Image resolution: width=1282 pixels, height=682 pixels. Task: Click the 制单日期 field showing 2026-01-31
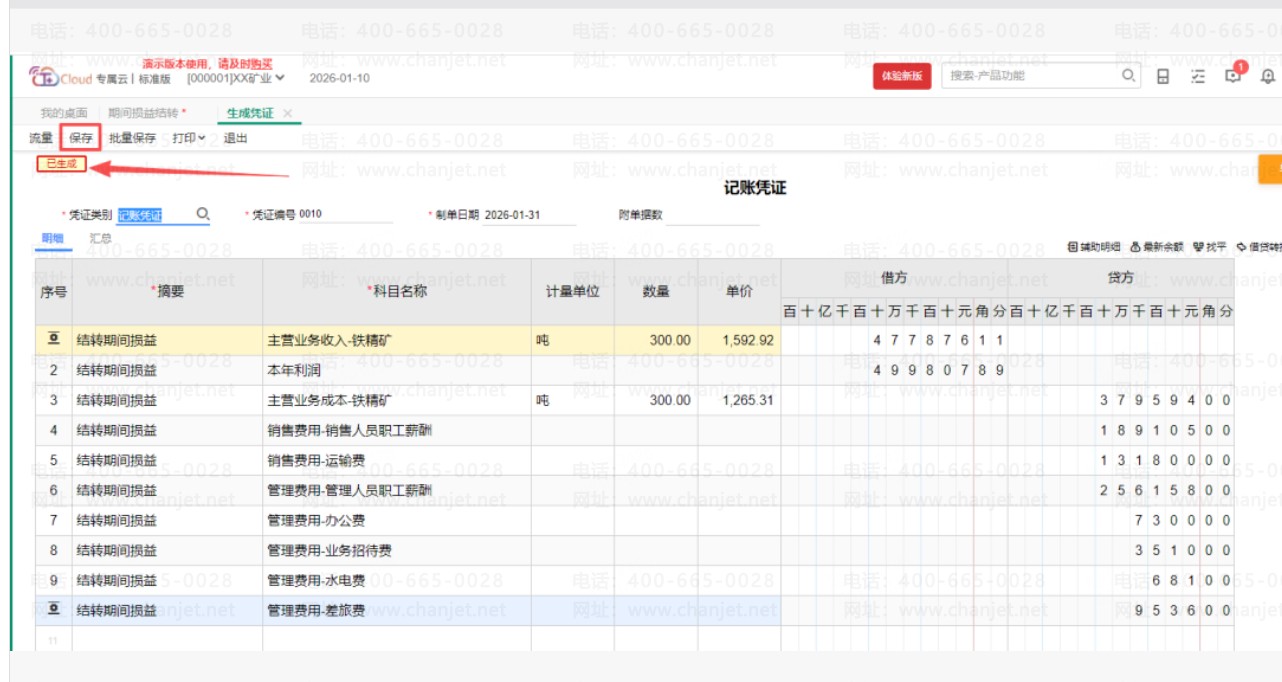click(x=529, y=215)
